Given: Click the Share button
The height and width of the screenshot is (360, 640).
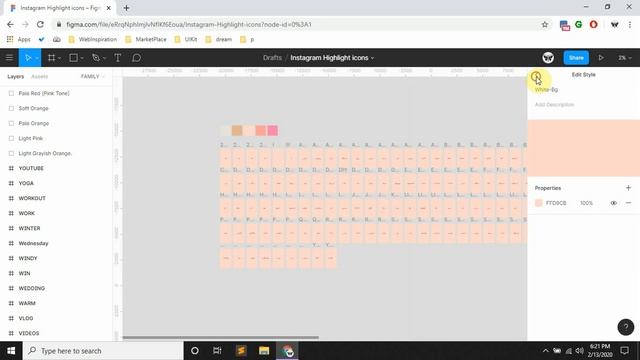Looking at the screenshot, I should pos(576,58).
